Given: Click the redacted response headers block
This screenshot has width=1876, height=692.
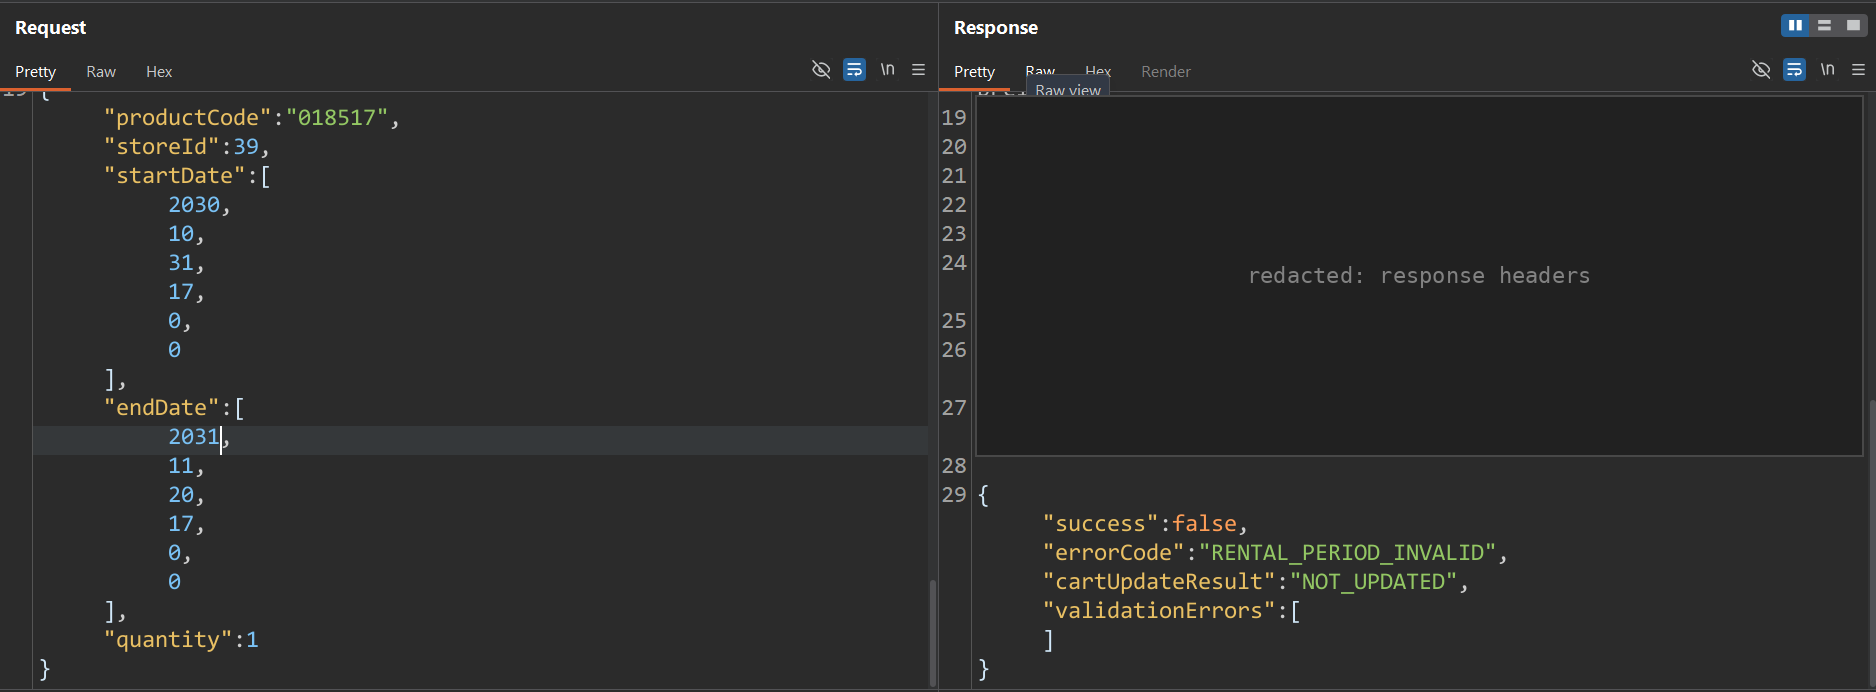Looking at the screenshot, I should (1419, 276).
